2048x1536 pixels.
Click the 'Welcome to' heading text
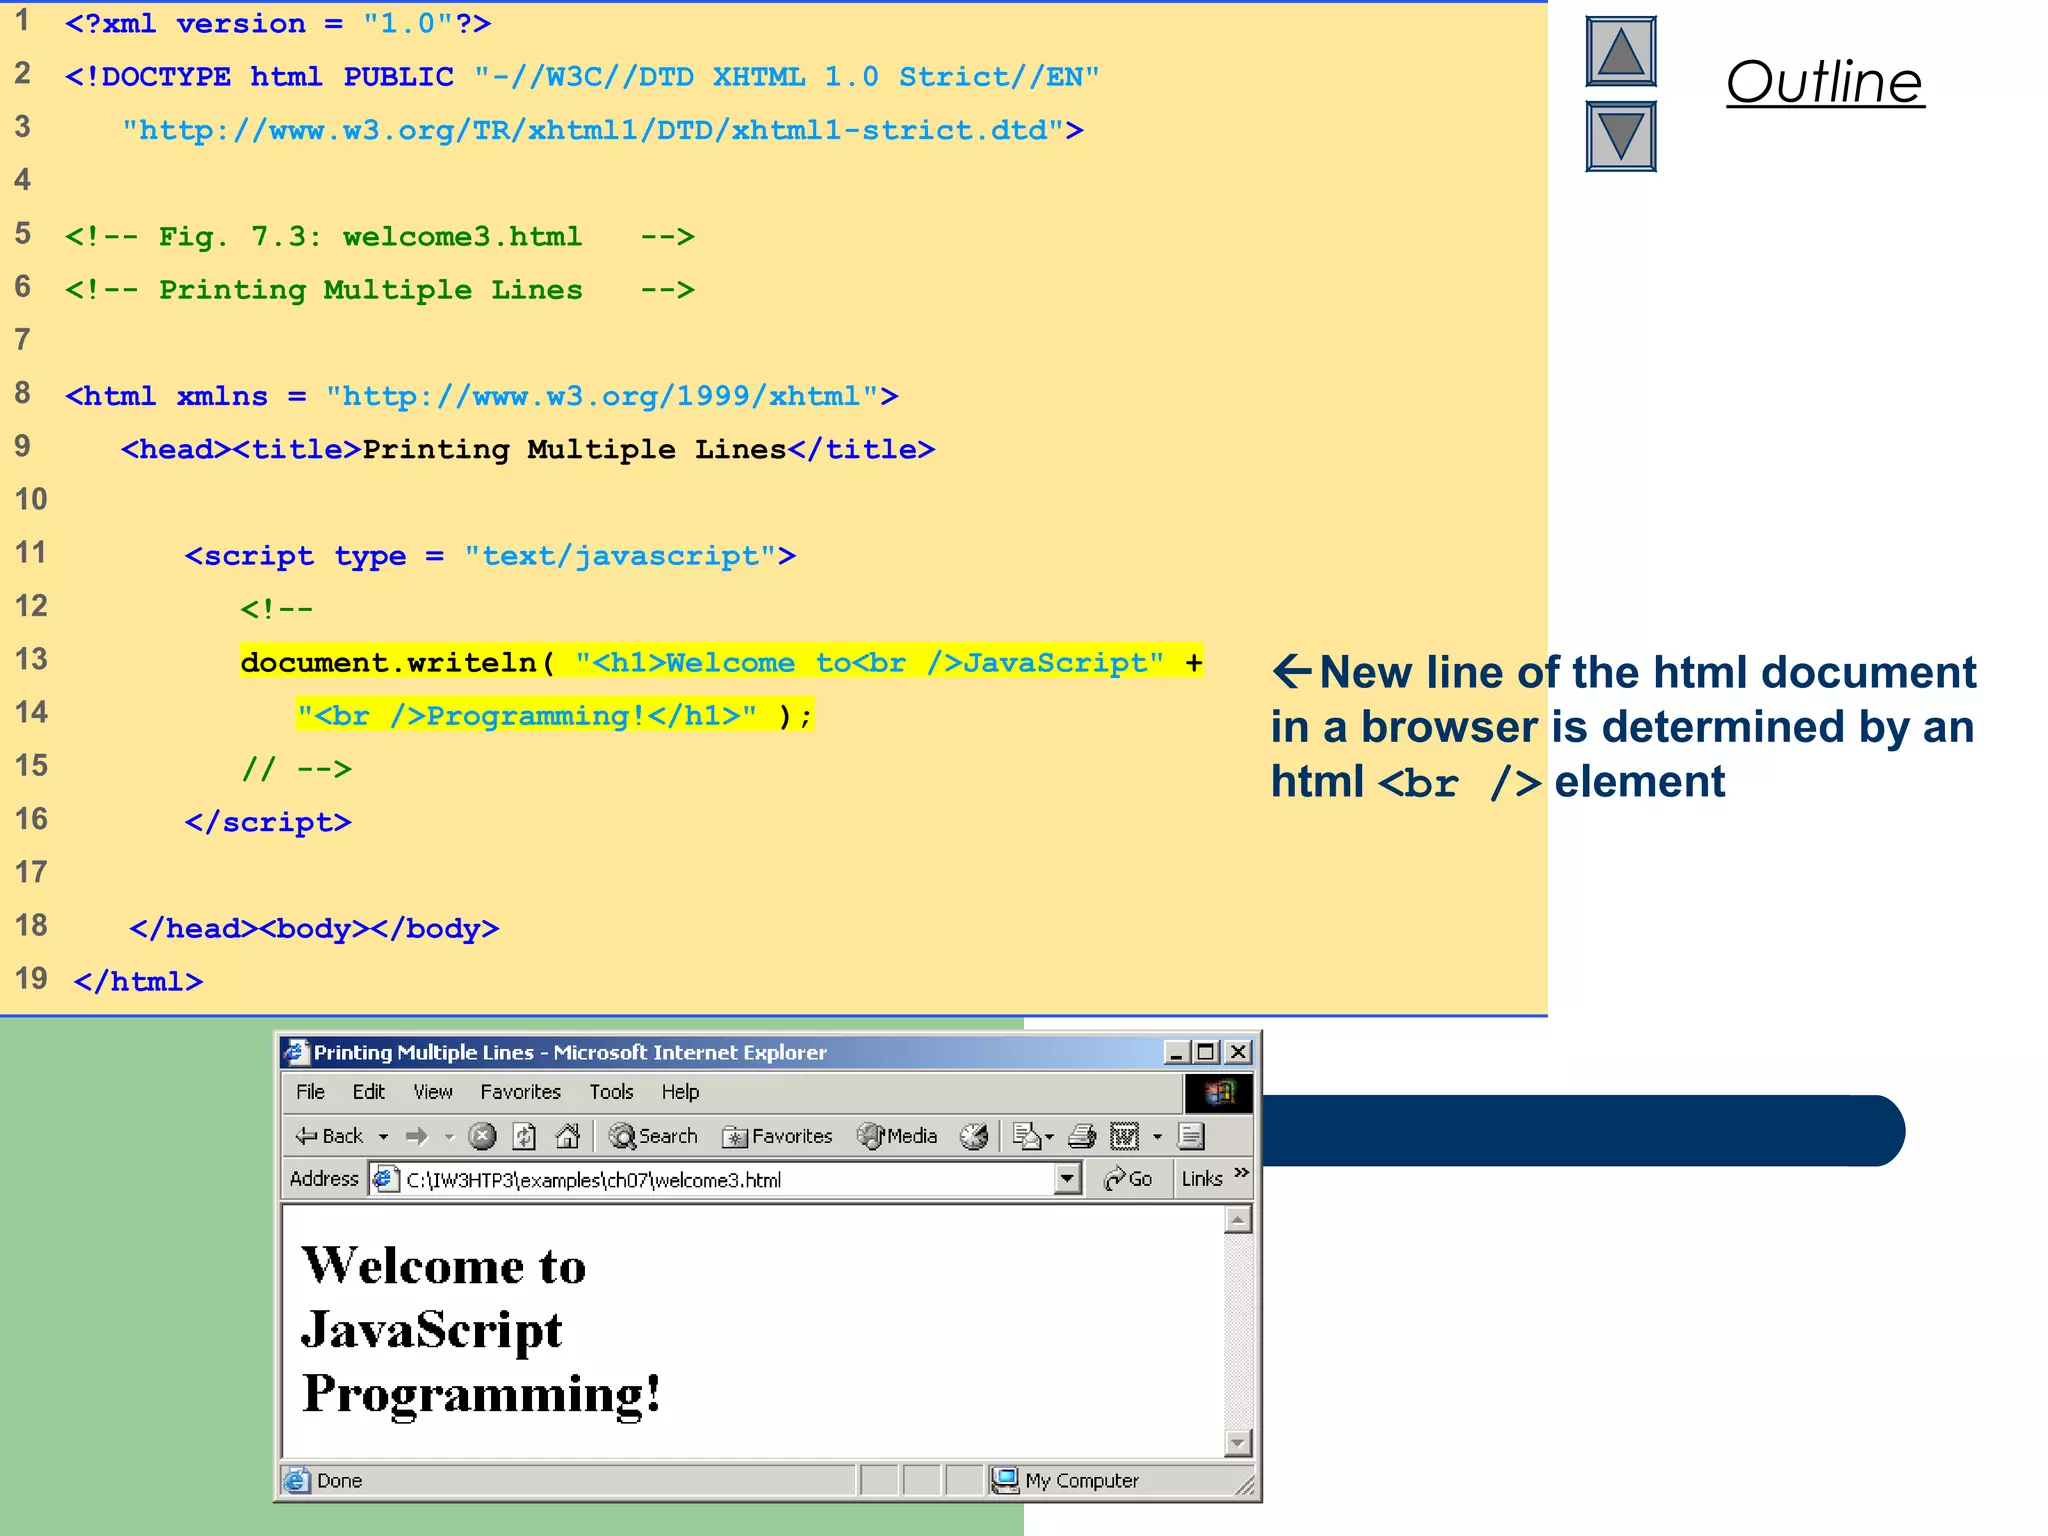[x=444, y=1266]
